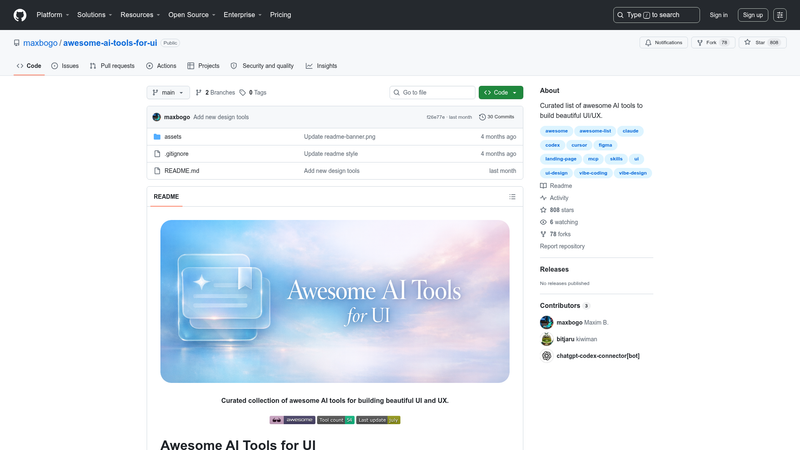View the 2 Branches list

(215, 92)
